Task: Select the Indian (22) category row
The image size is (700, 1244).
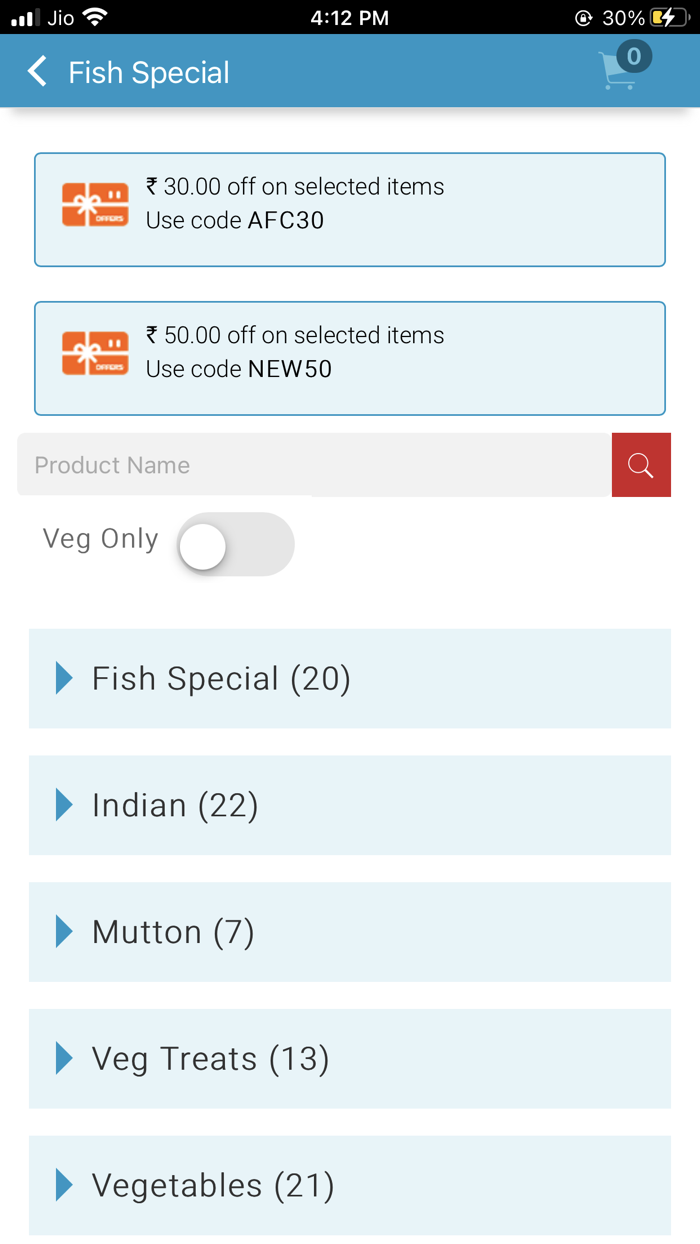Action: click(x=350, y=805)
